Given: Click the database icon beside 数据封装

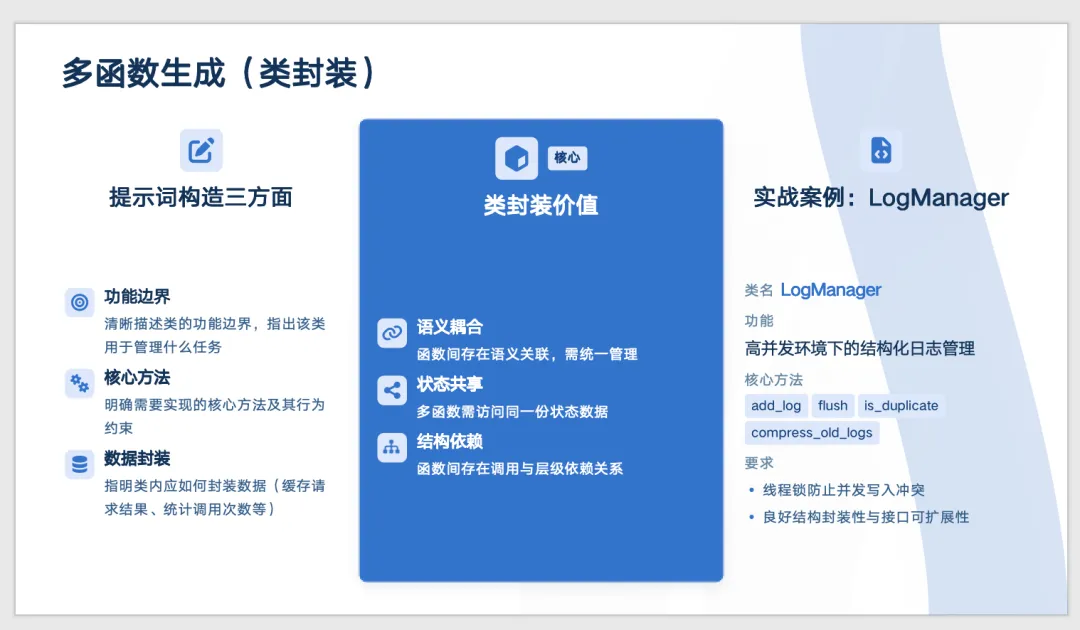Looking at the screenshot, I should coord(80,464).
